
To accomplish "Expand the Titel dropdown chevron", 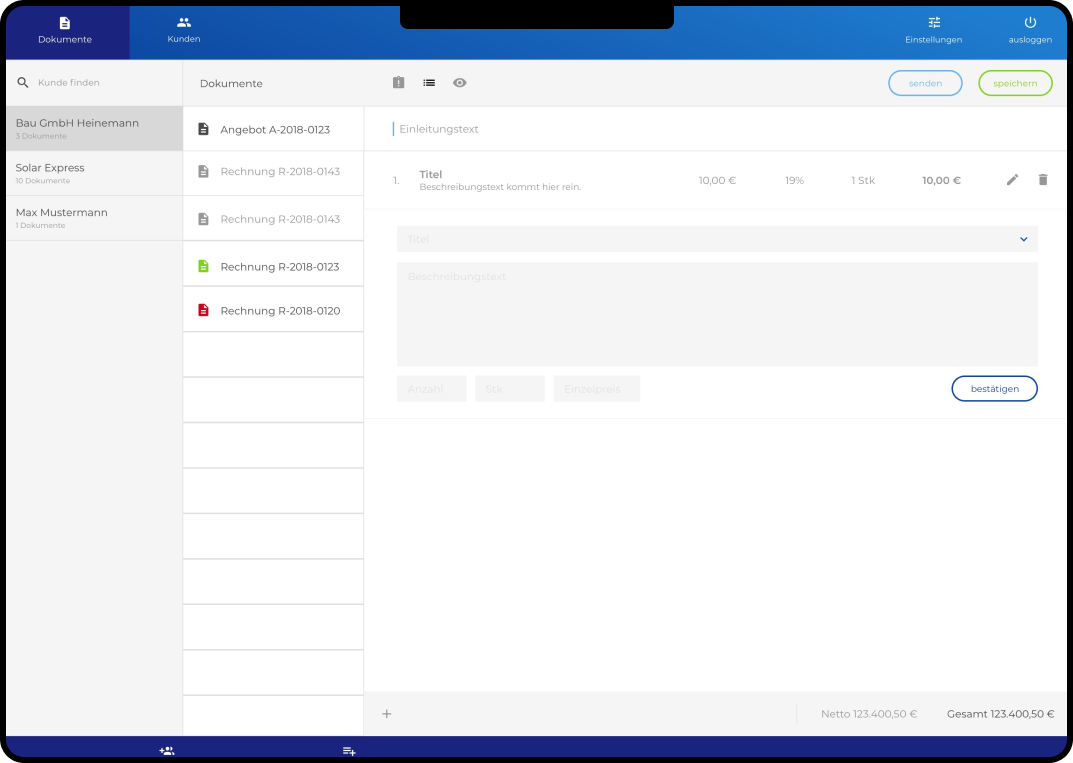I will click(1023, 240).
